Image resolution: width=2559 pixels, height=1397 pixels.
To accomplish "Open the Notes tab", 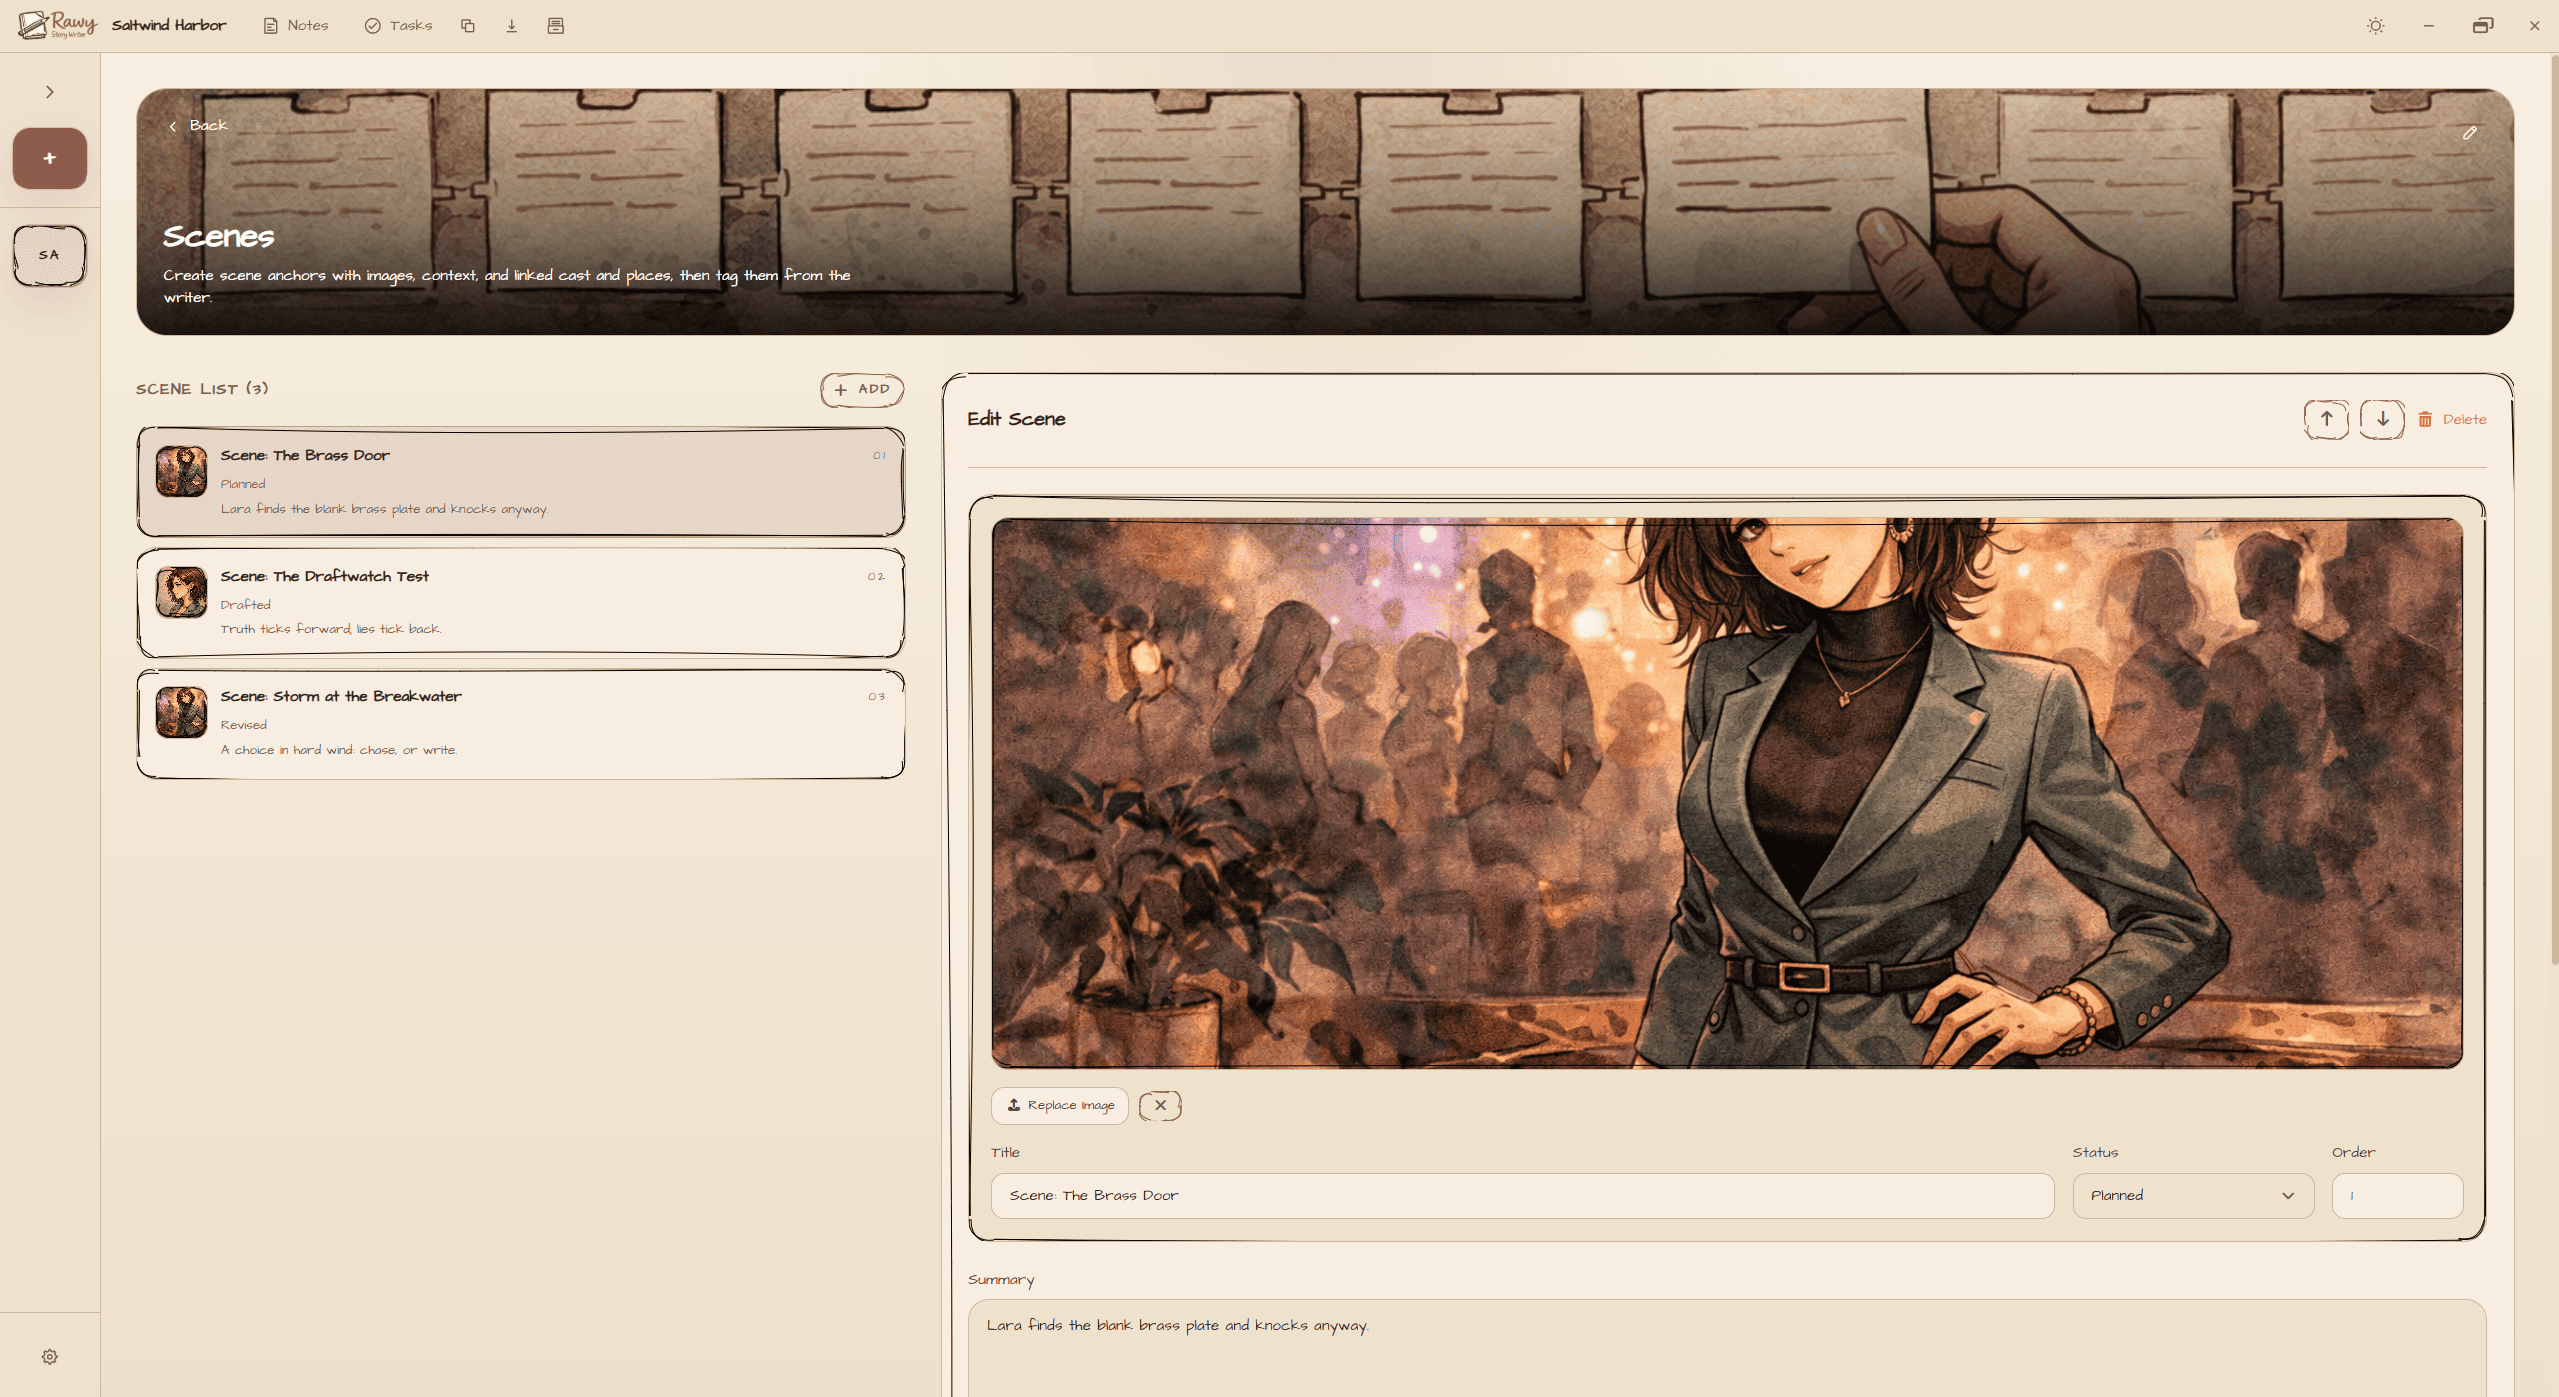I will (296, 26).
